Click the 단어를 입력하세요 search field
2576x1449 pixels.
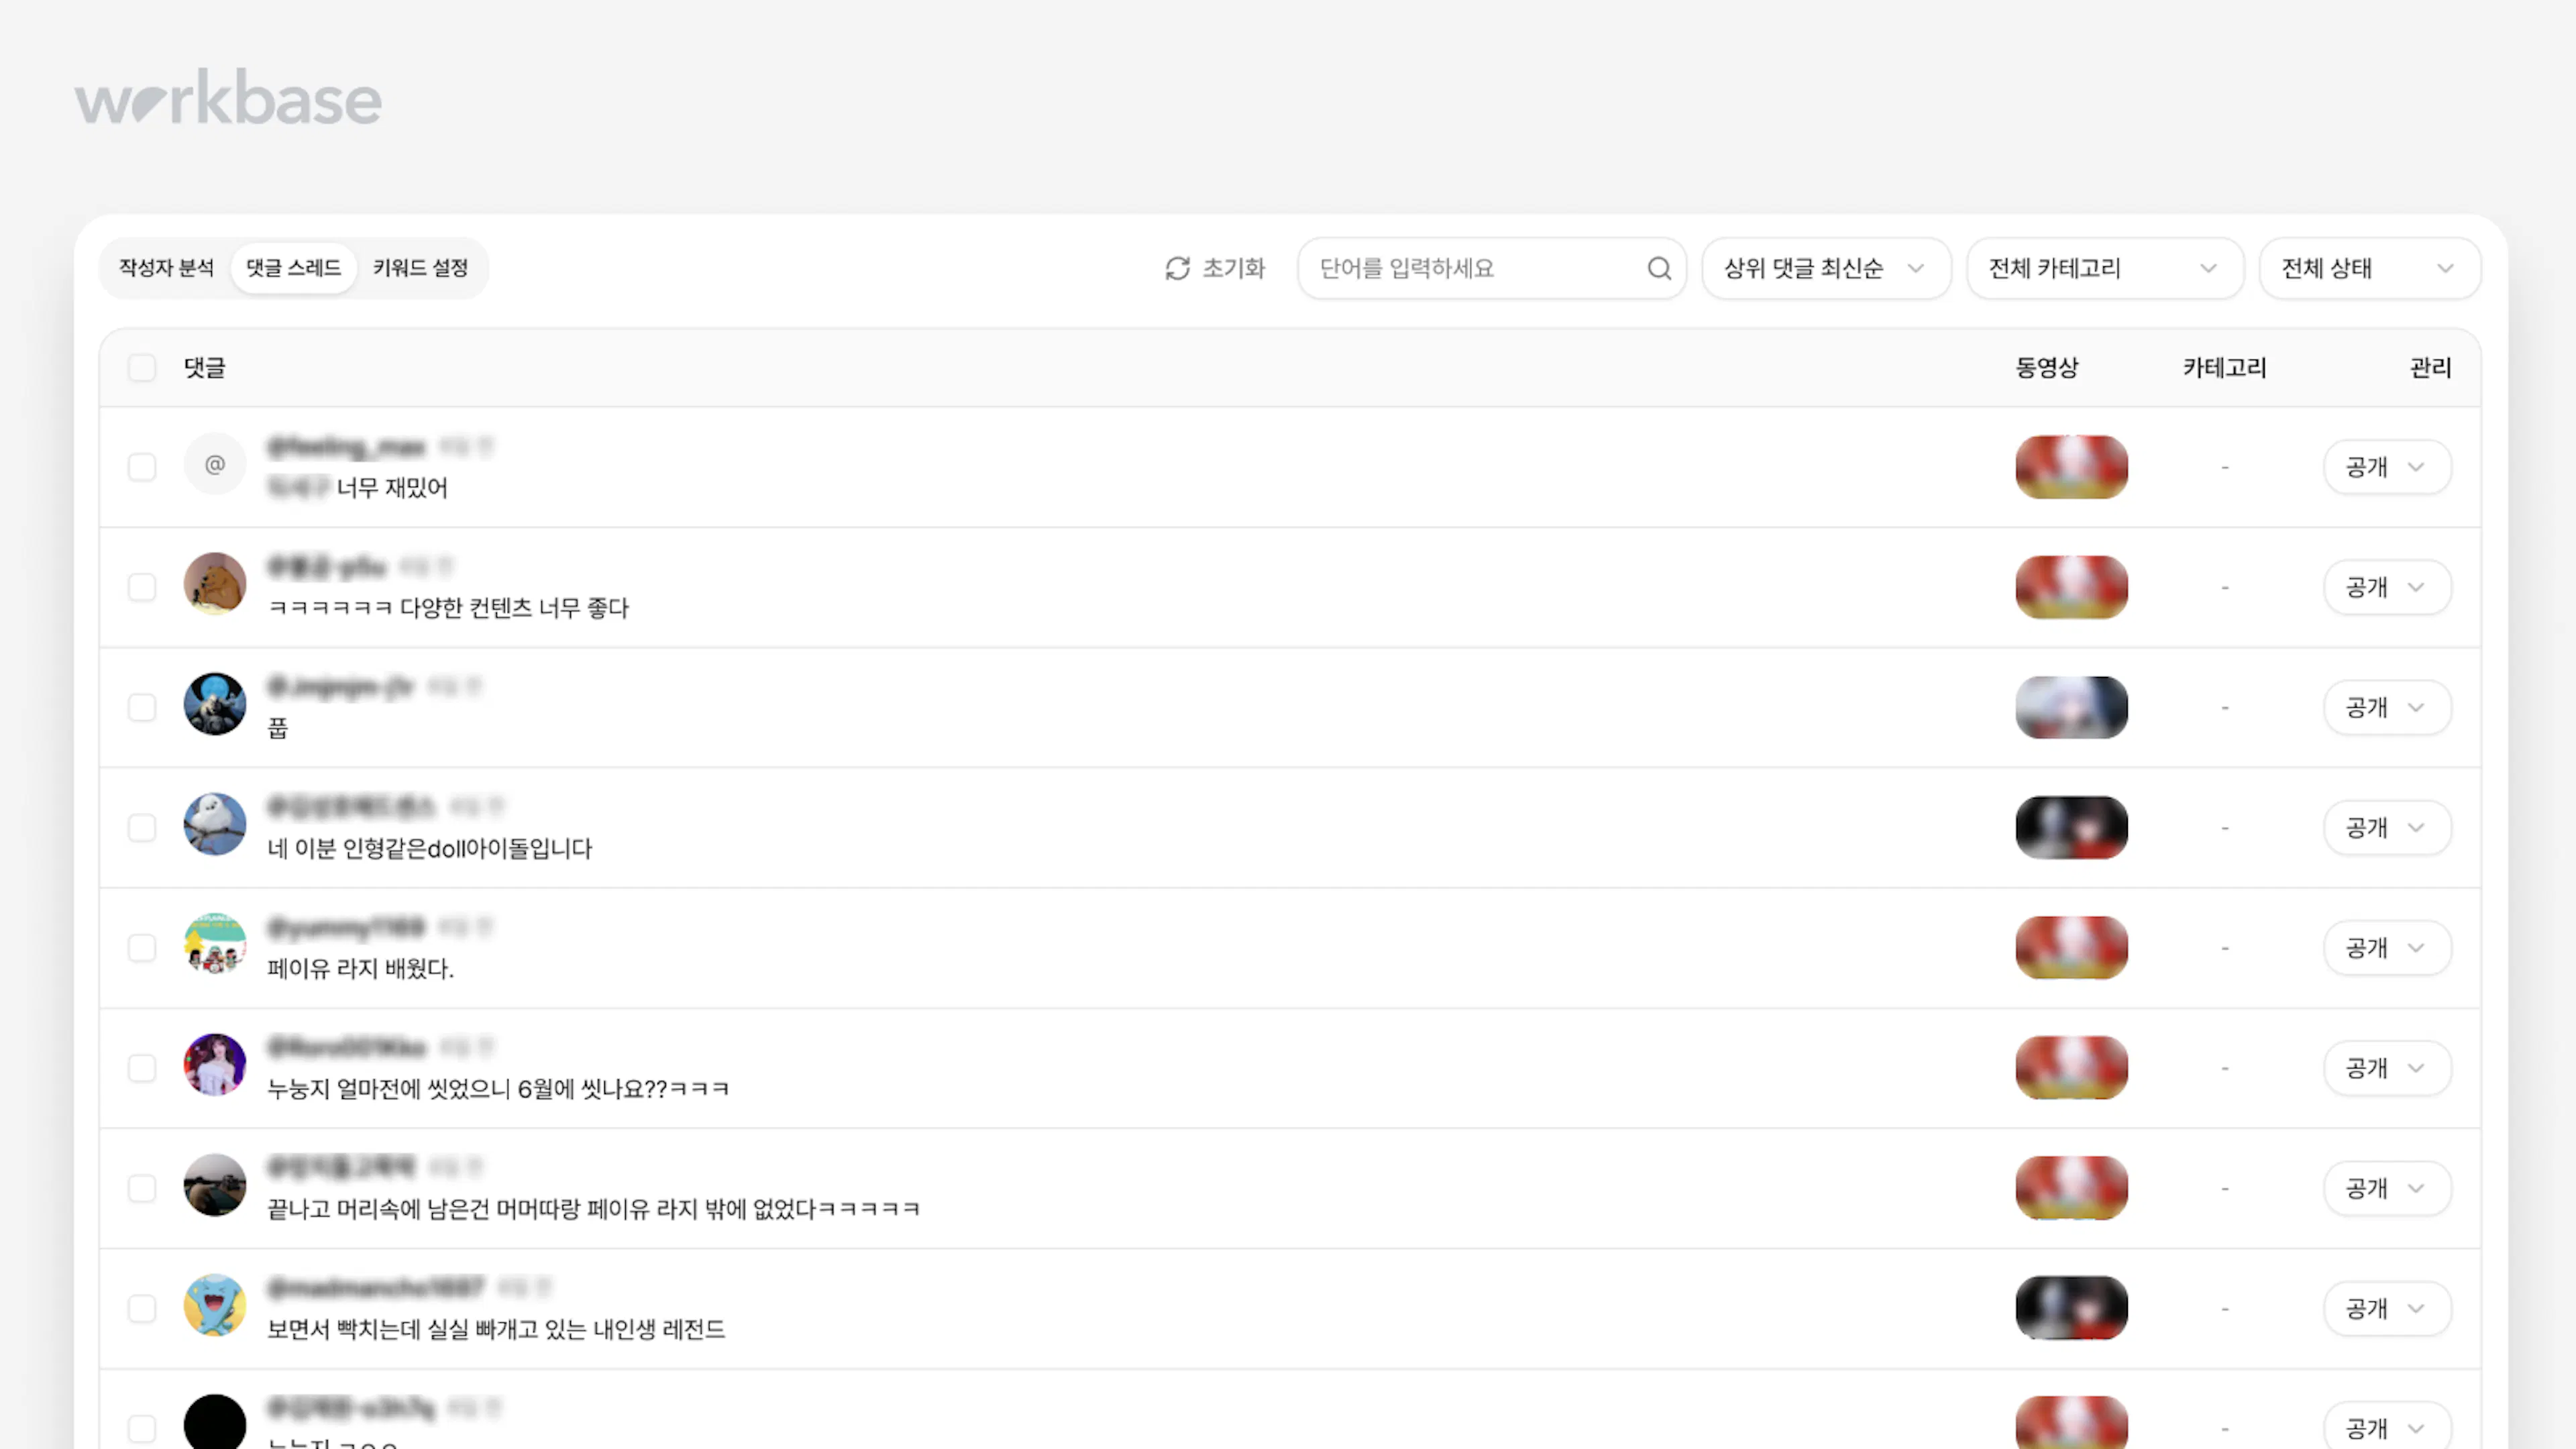[x=1470, y=268]
